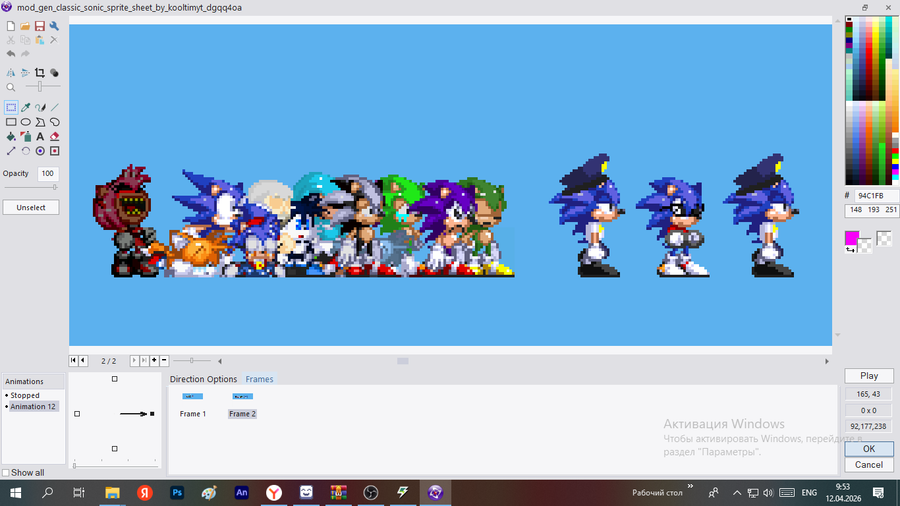Click the Cancel button
Viewport: 900px width, 506px height.
tap(869, 465)
